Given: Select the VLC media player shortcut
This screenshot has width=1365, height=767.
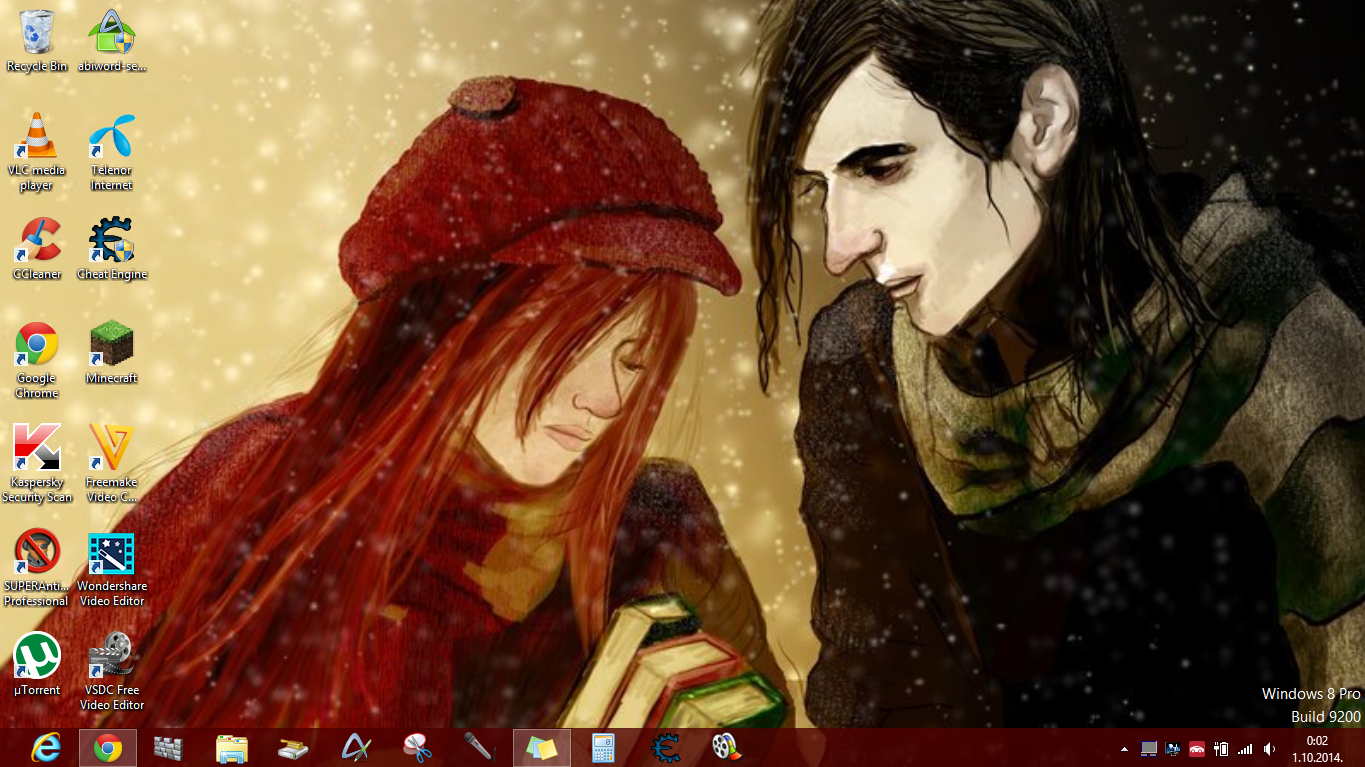Looking at the screenshot, I should [37, 152].
